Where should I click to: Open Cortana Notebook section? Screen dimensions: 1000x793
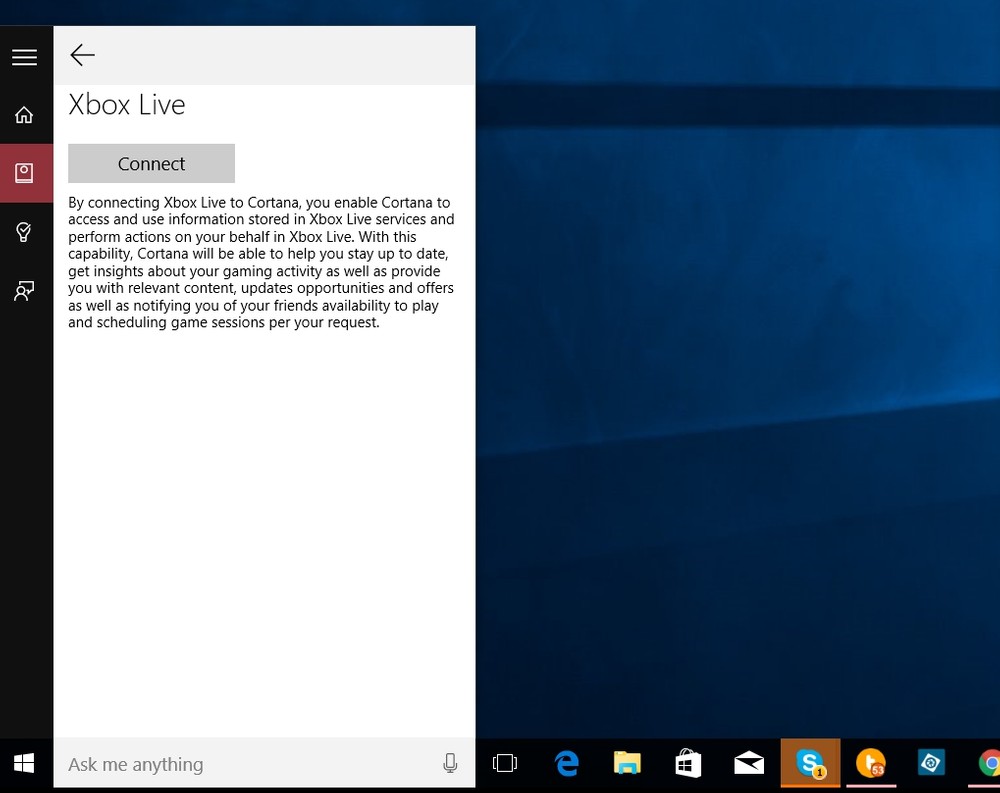pyautogui.click(x=24, y=173)
